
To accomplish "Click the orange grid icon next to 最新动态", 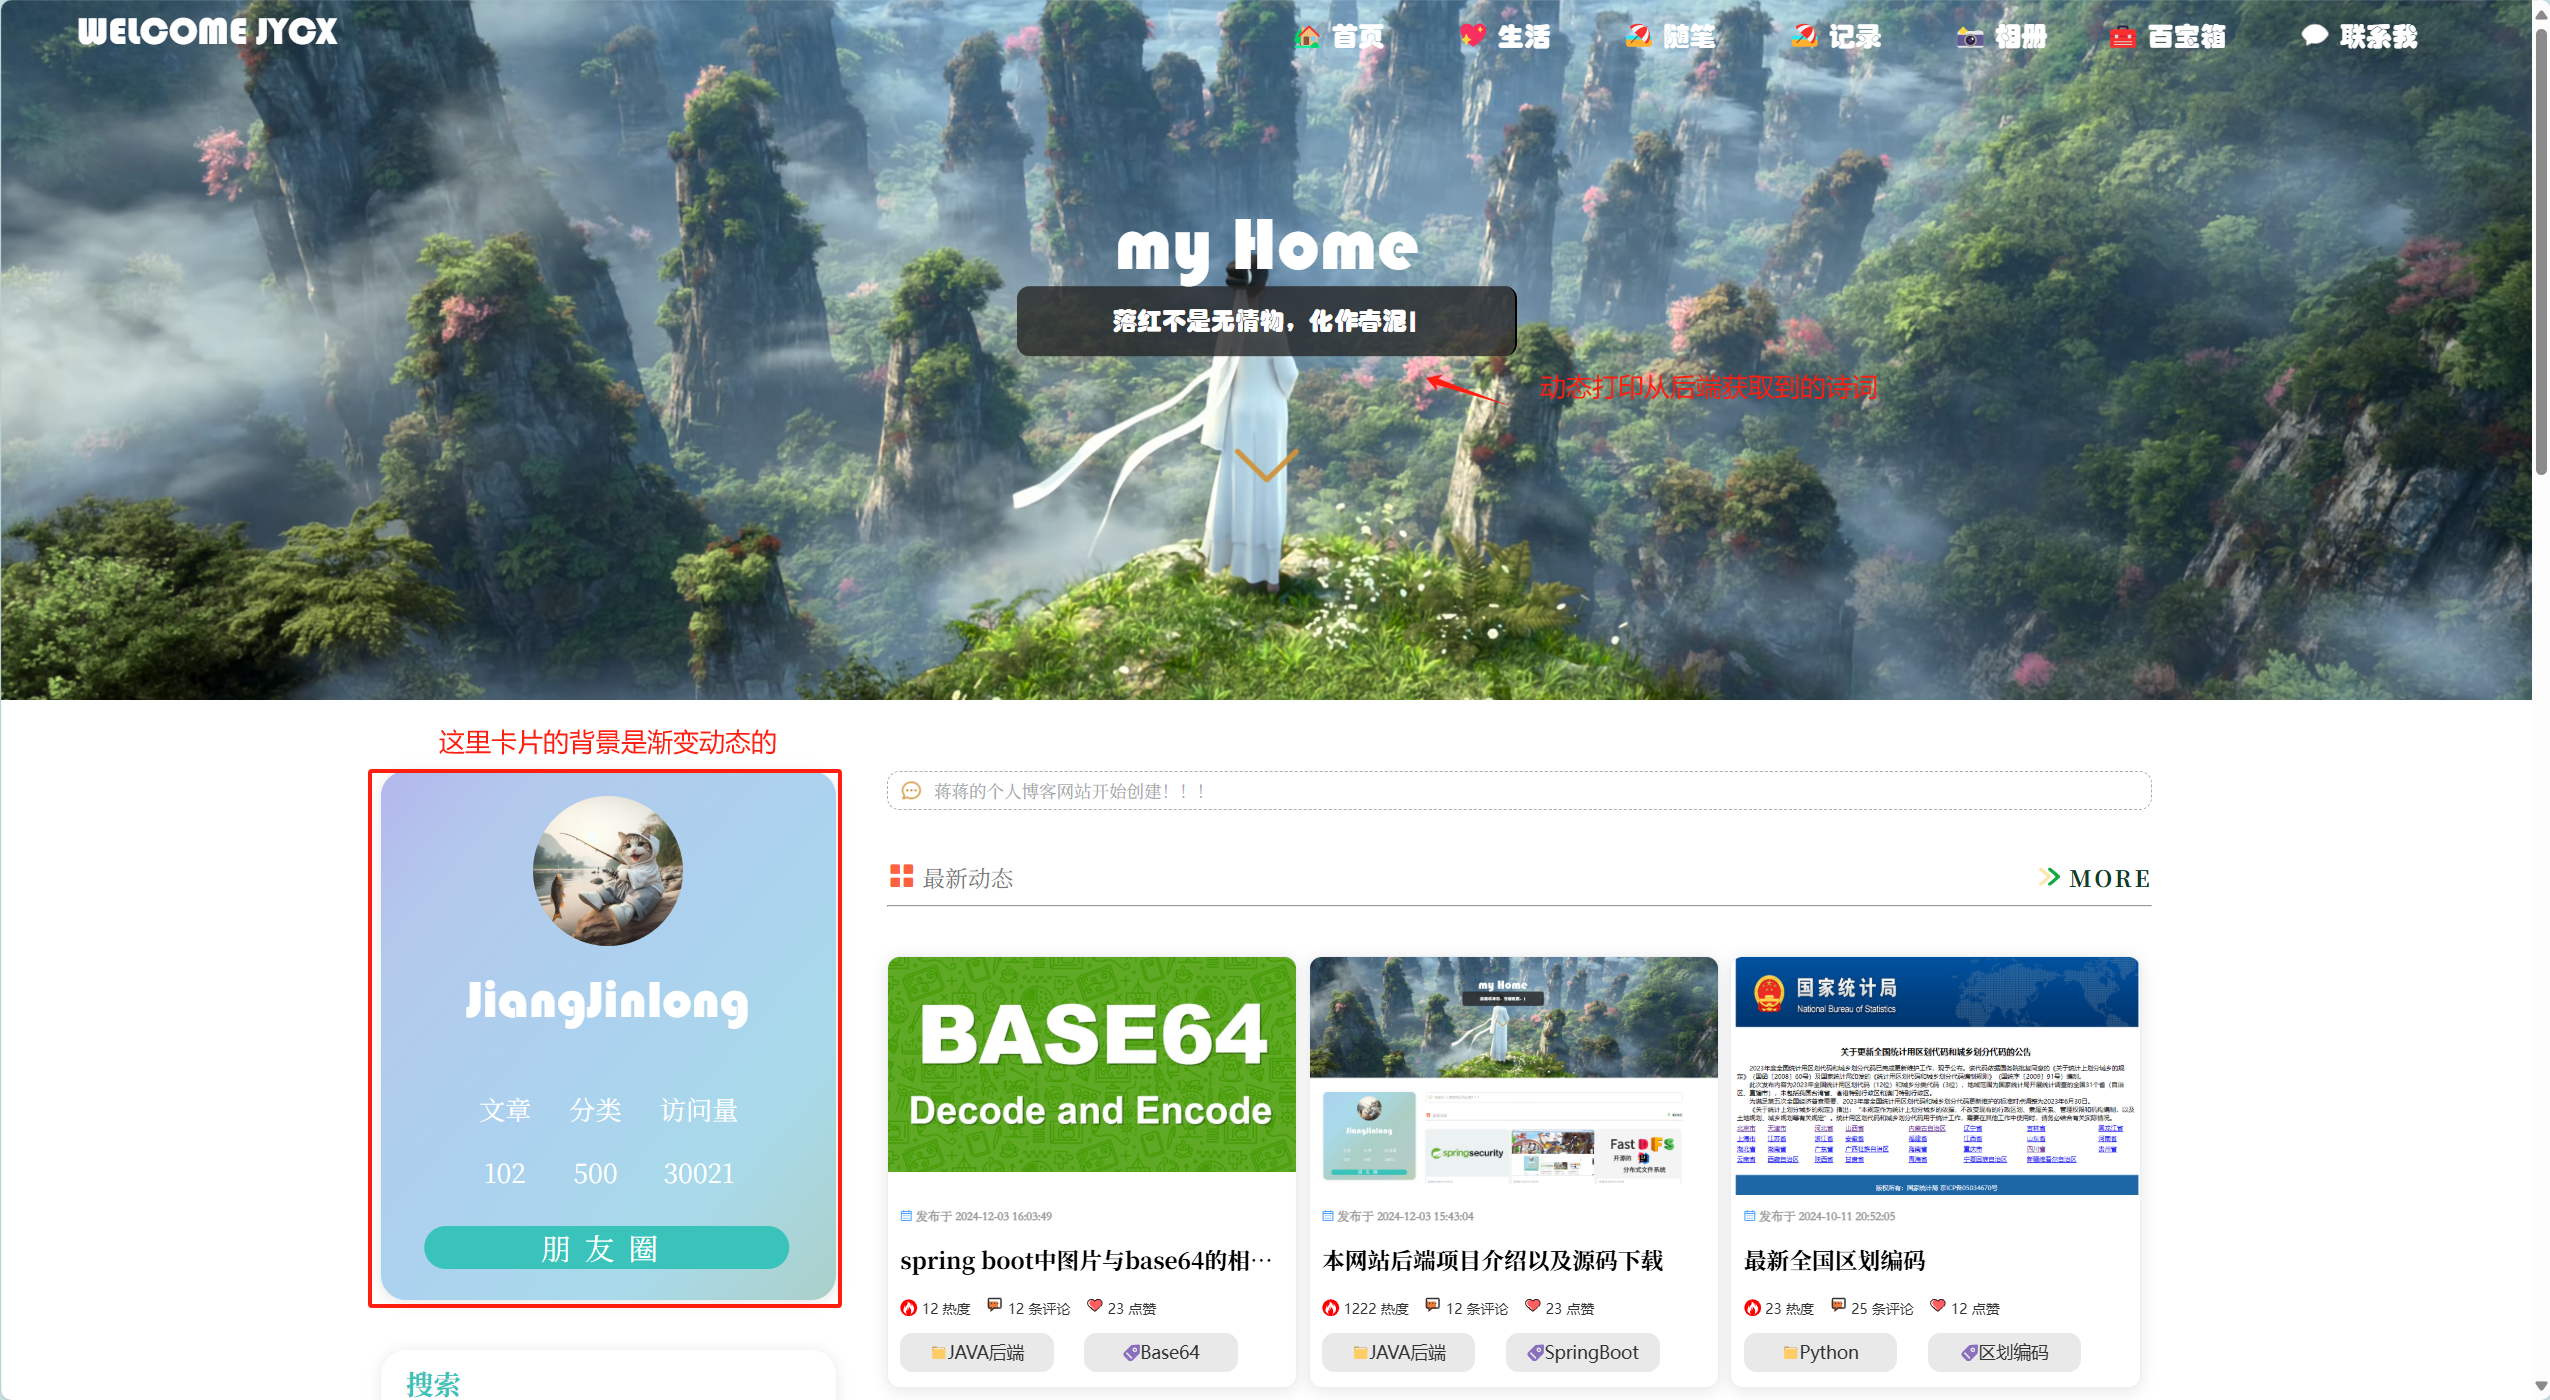I will (901, 876).
